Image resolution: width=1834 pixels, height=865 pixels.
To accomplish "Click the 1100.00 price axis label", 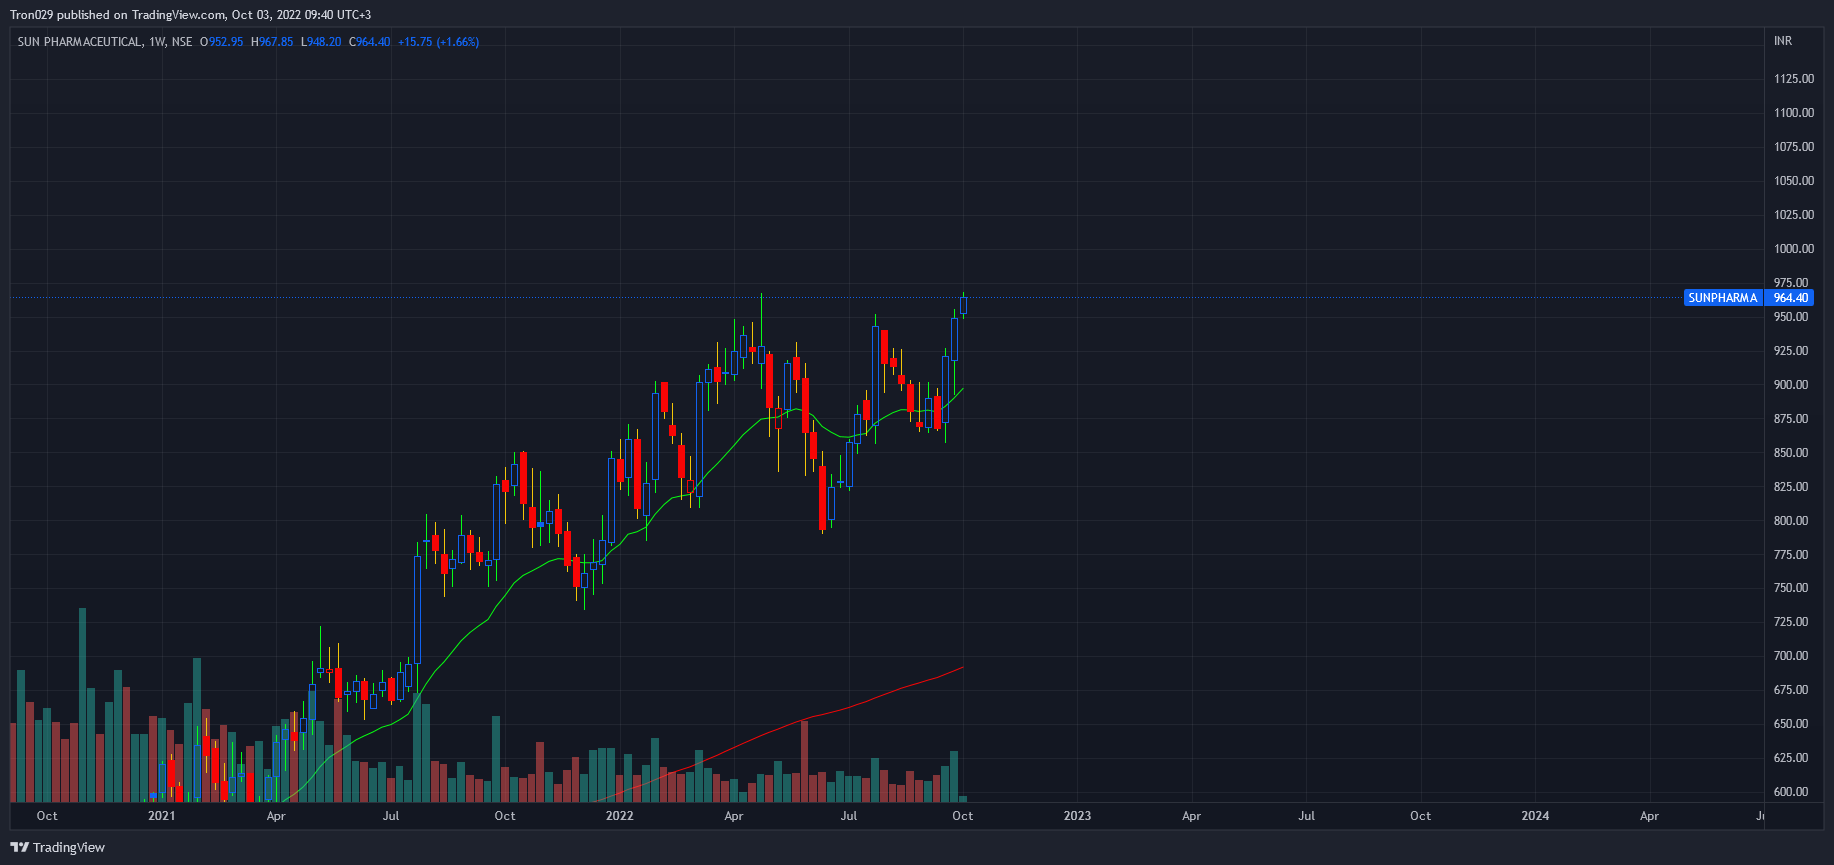I will click(x=1793, y=113).
